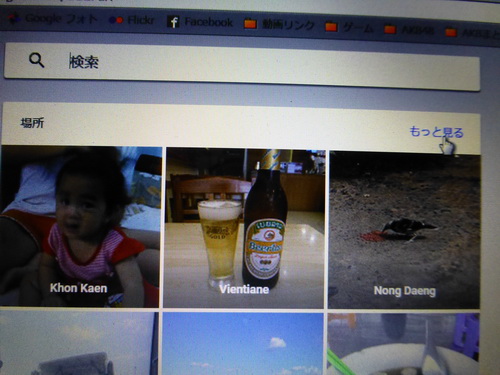500x375 pixels.
Task: Open the Vientiane place thumbnail
Action: [244, 228]
